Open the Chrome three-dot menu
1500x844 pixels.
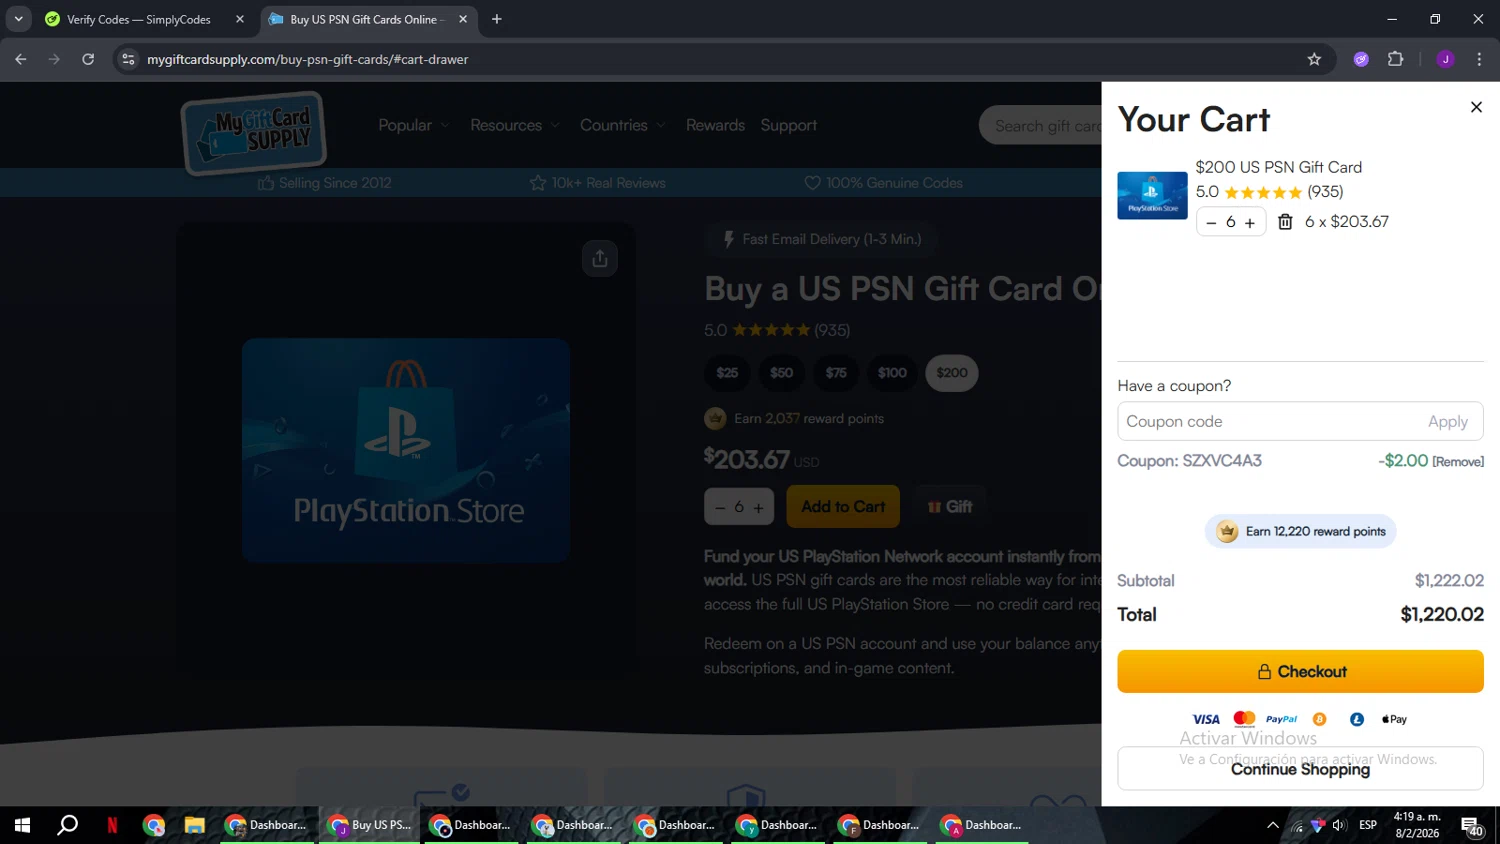[1479, 59]
